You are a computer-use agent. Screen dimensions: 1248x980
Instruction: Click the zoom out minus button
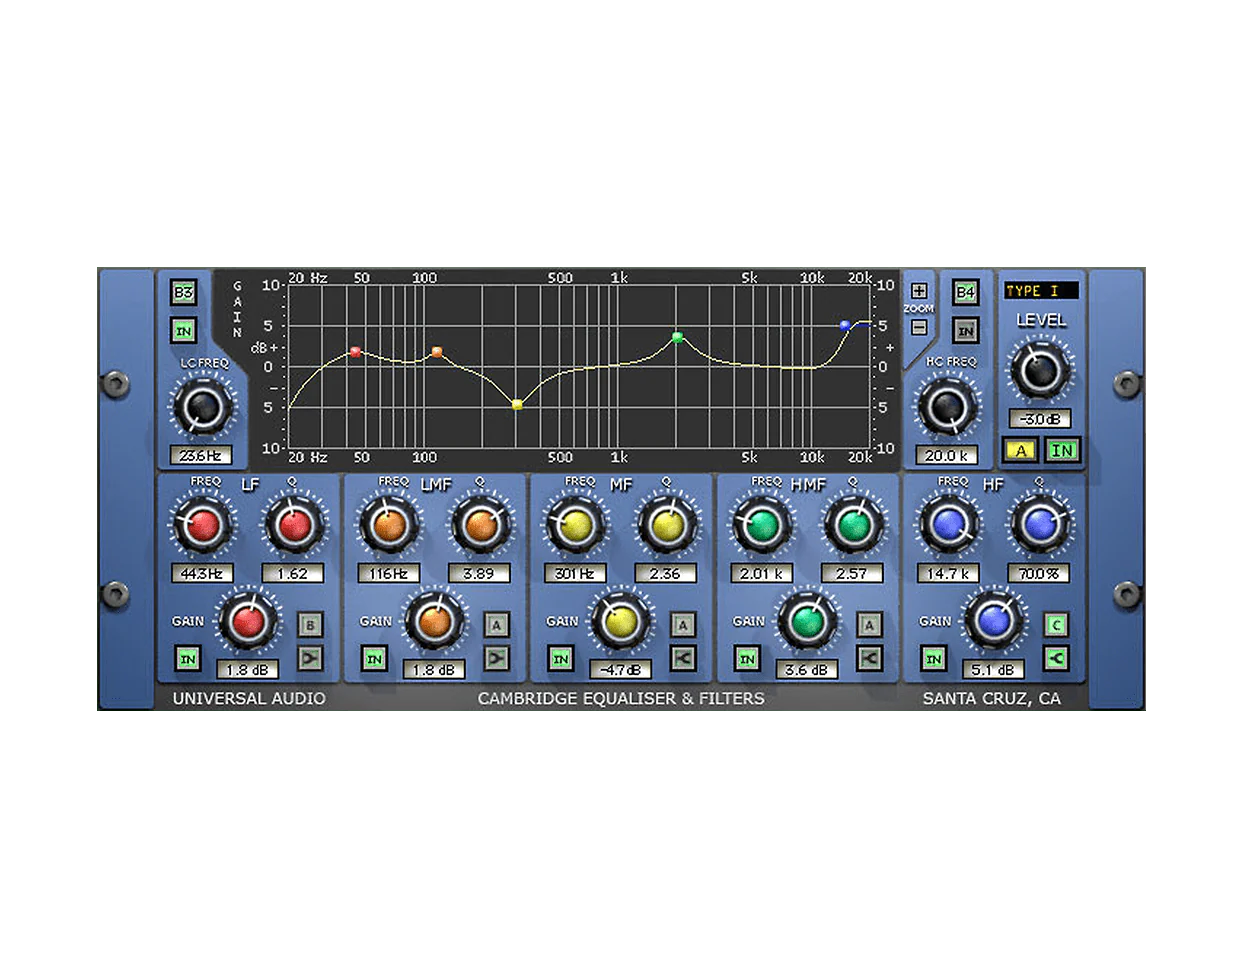point(919,326)
